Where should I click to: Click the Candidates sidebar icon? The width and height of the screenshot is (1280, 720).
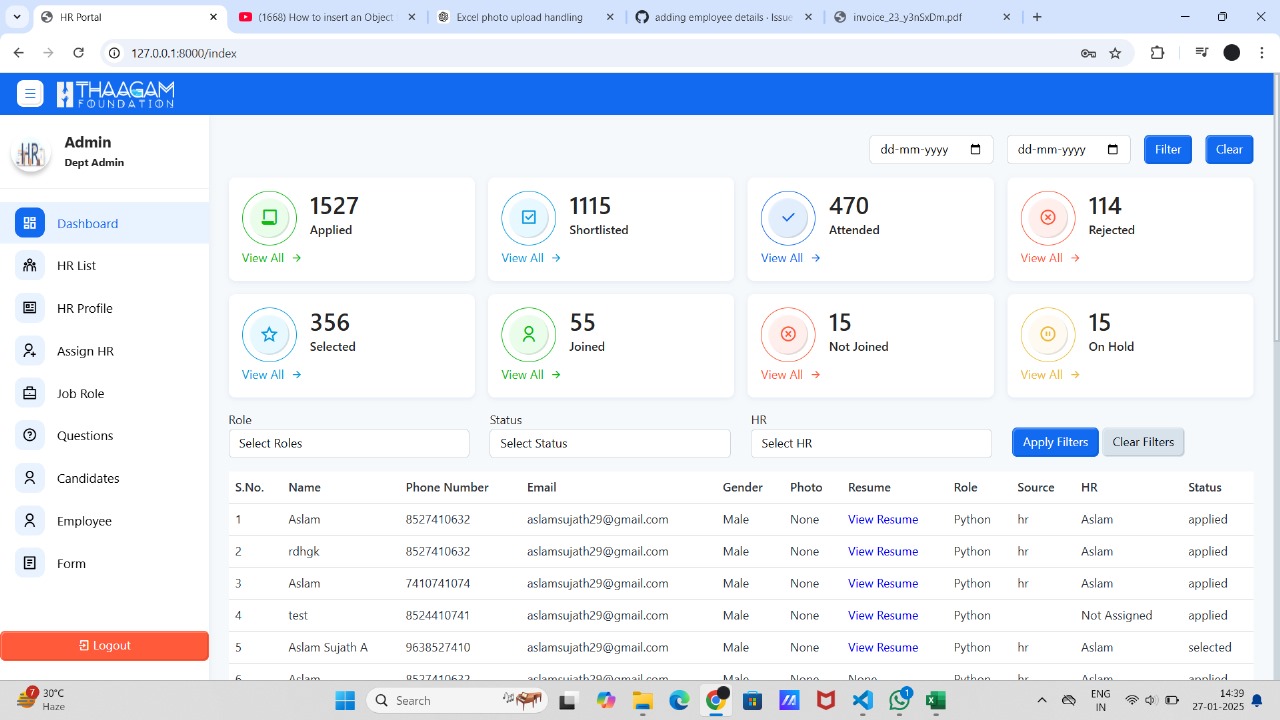coord(30,478)
